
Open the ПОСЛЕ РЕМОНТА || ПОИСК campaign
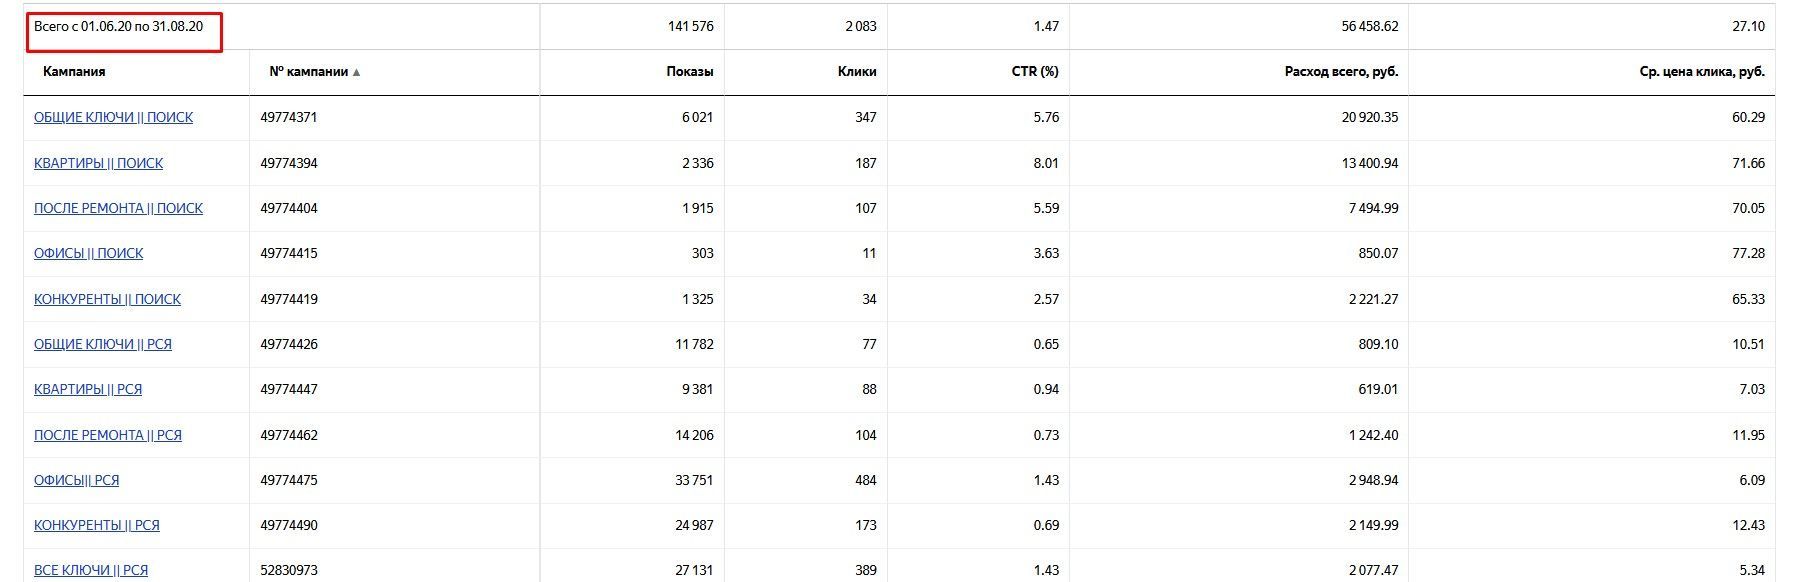(x=118, y=208)
